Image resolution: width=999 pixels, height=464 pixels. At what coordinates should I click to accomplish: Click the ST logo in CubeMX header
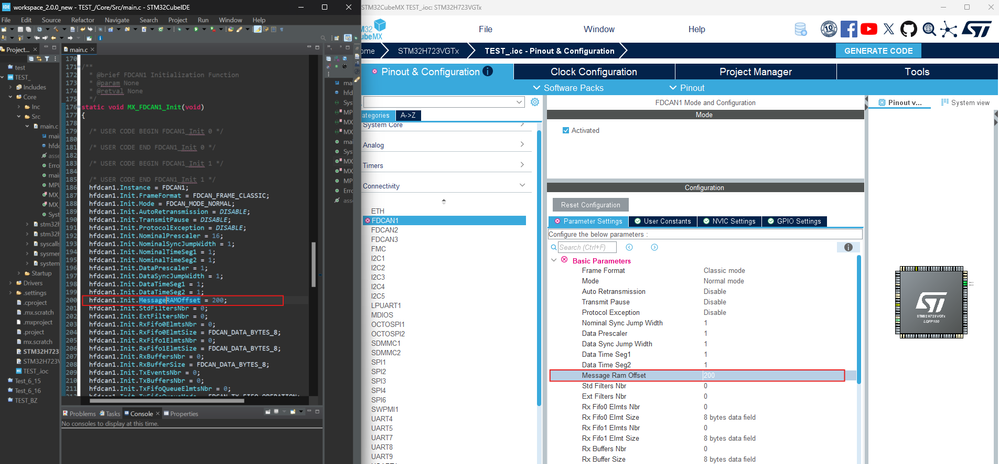click(976, 29)
